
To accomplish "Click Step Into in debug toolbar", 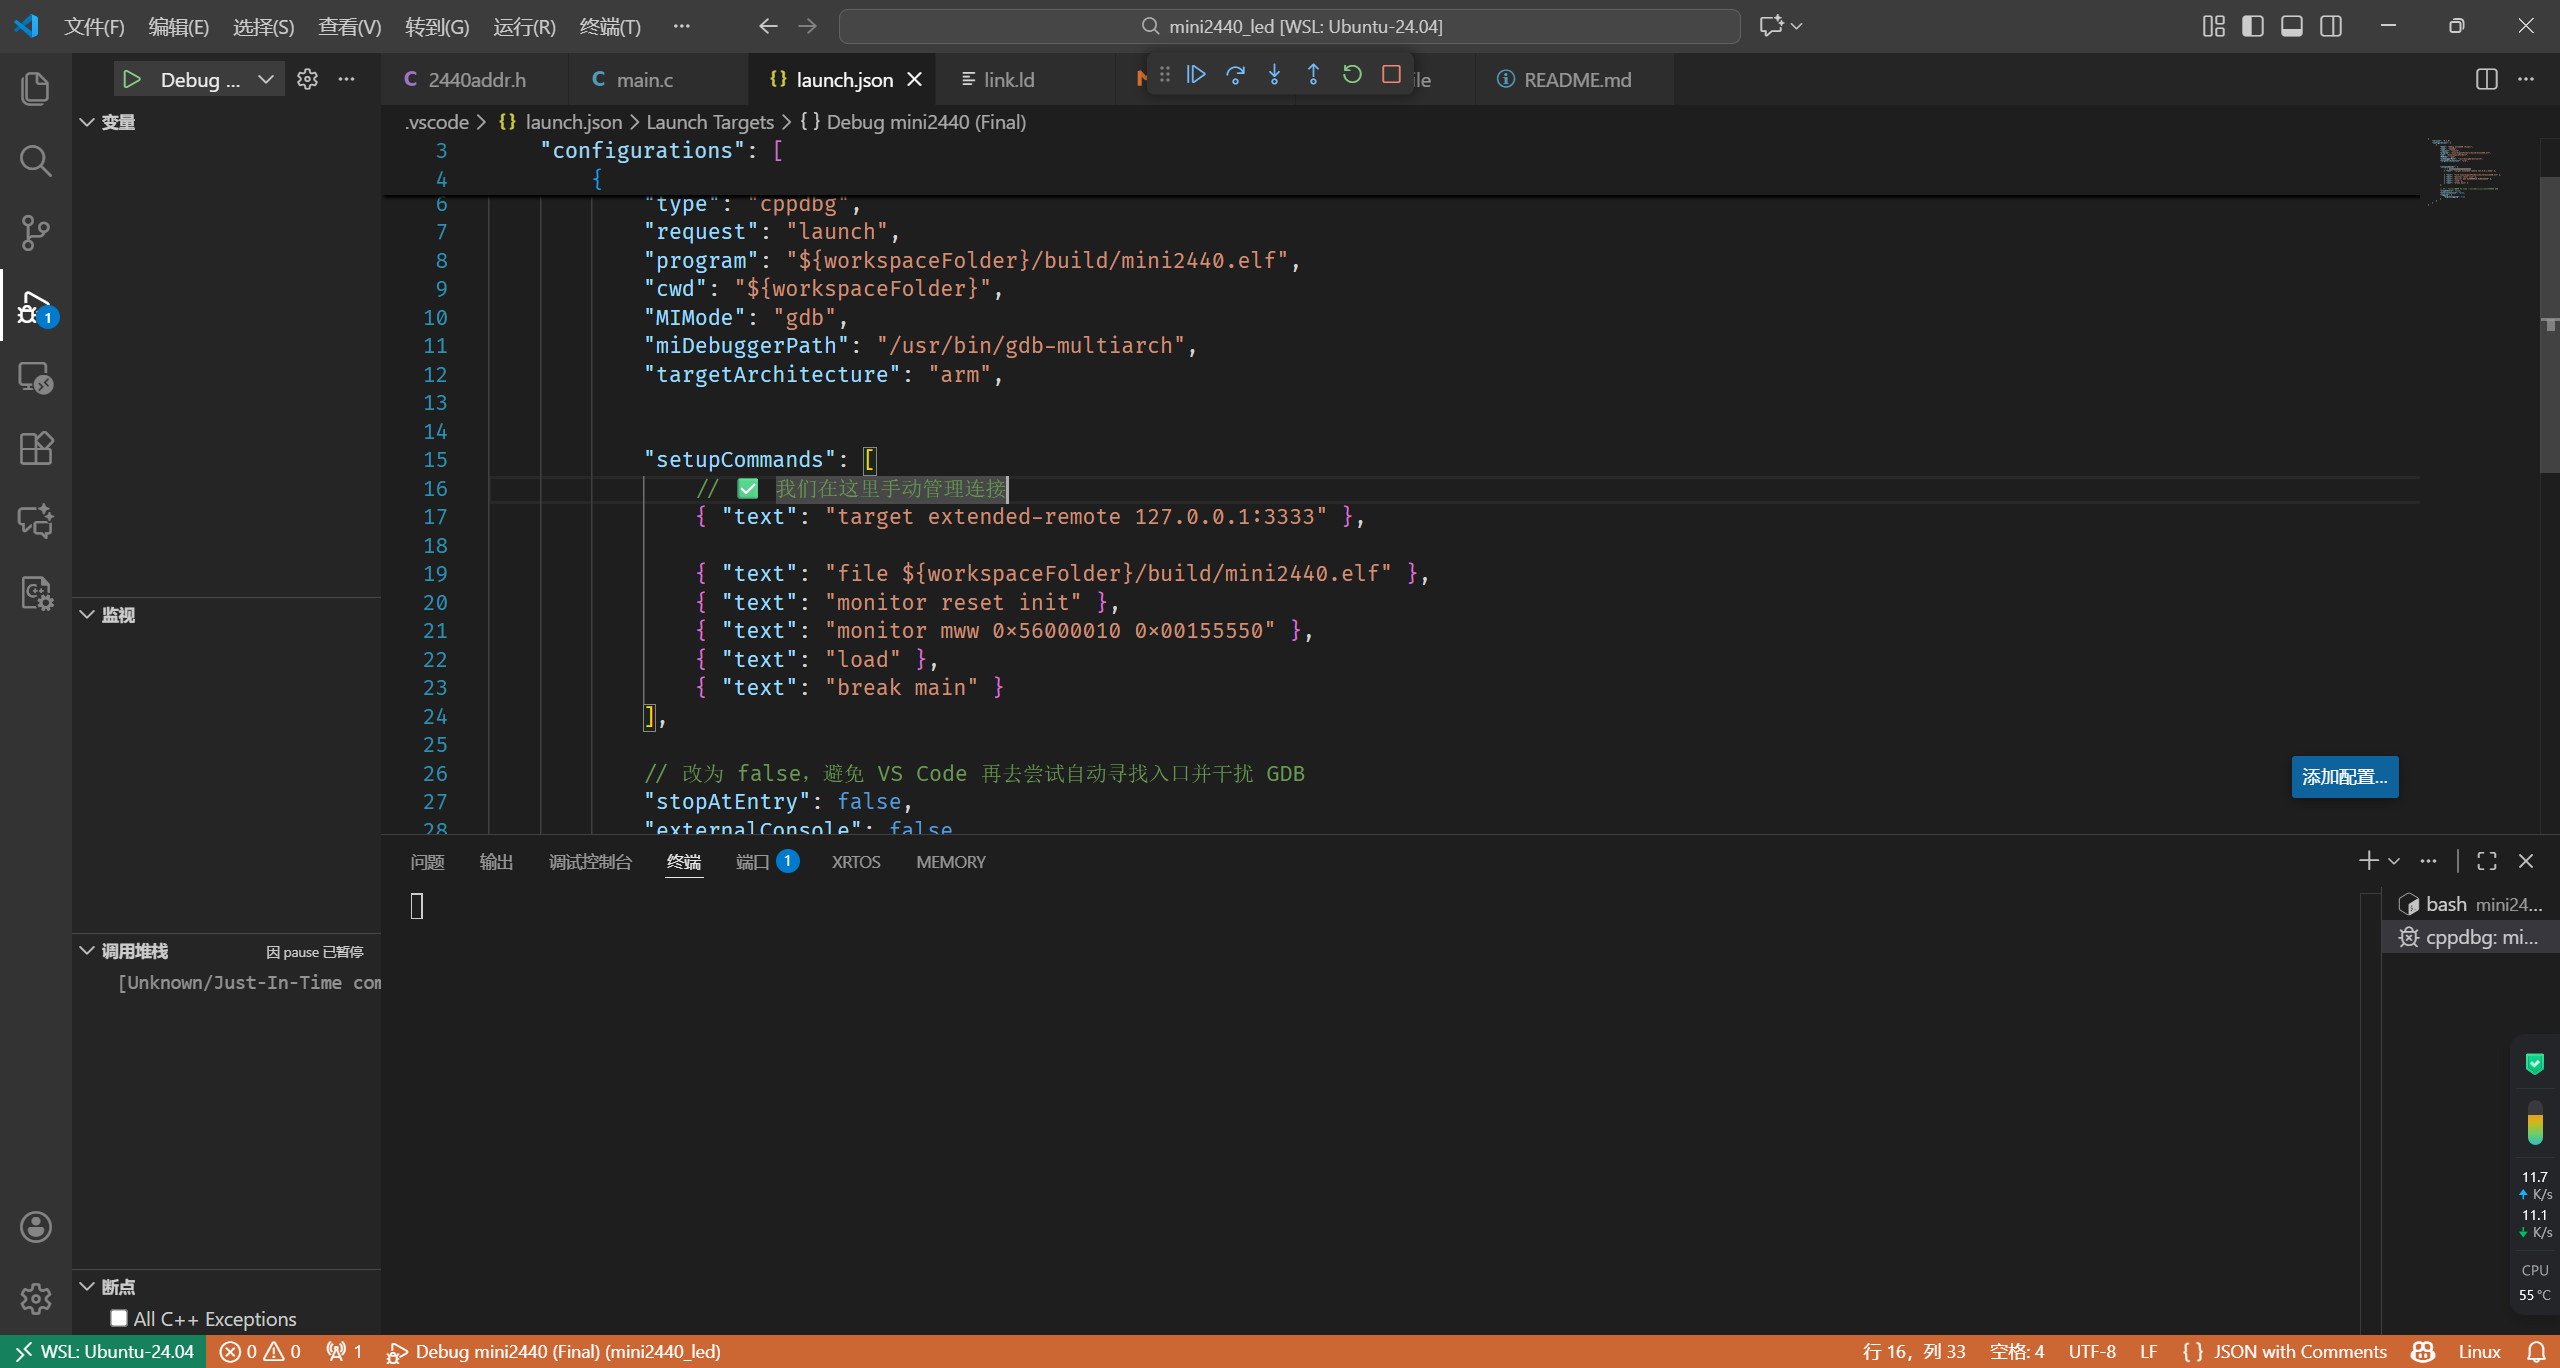I will tap(1274, 75).
